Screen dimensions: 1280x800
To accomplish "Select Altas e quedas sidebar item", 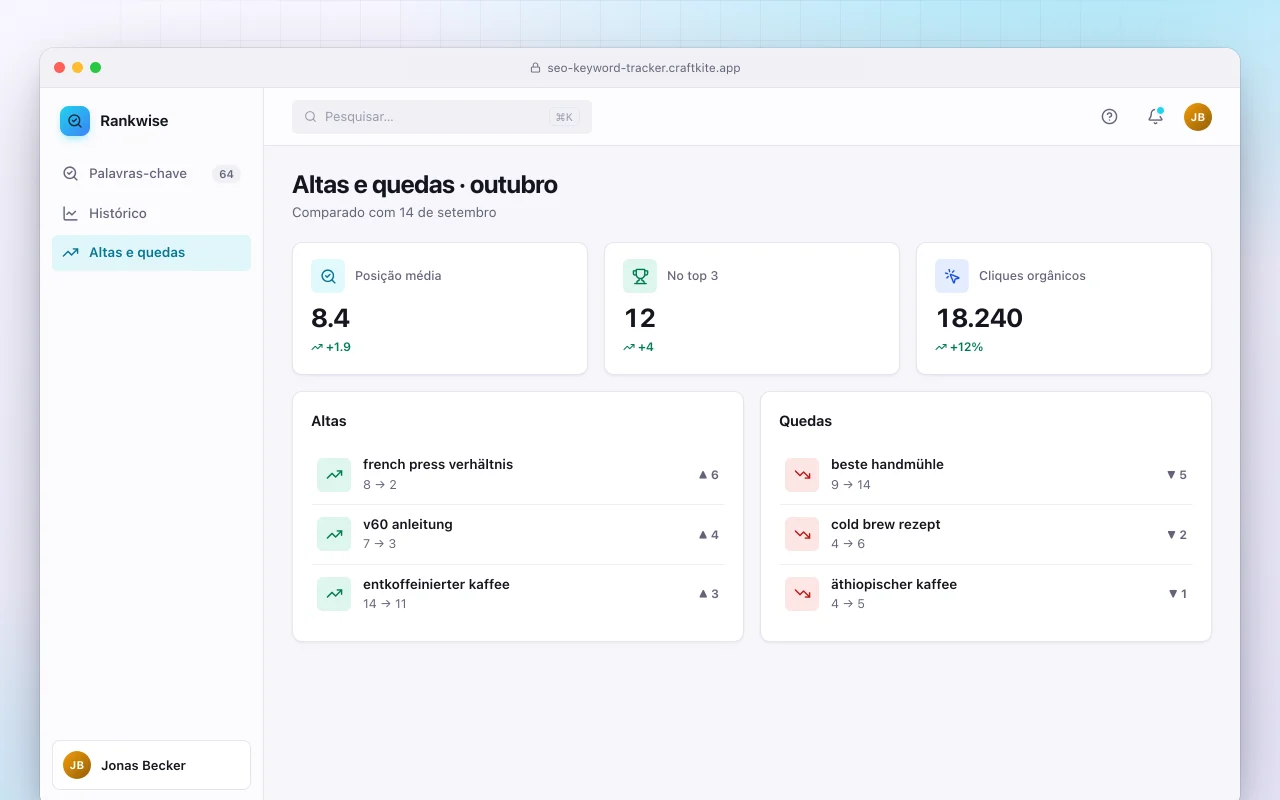I will [x=151, y=253].
